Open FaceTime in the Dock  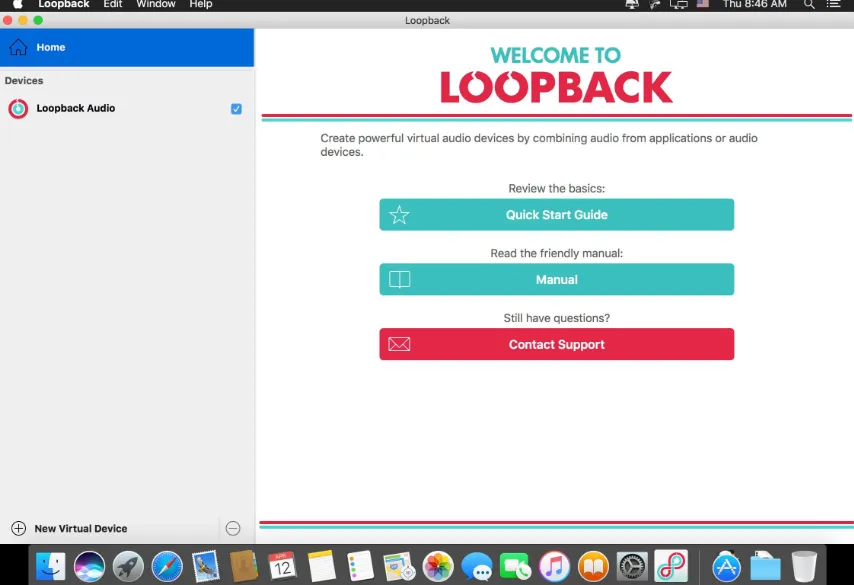(x=515, y=566)
